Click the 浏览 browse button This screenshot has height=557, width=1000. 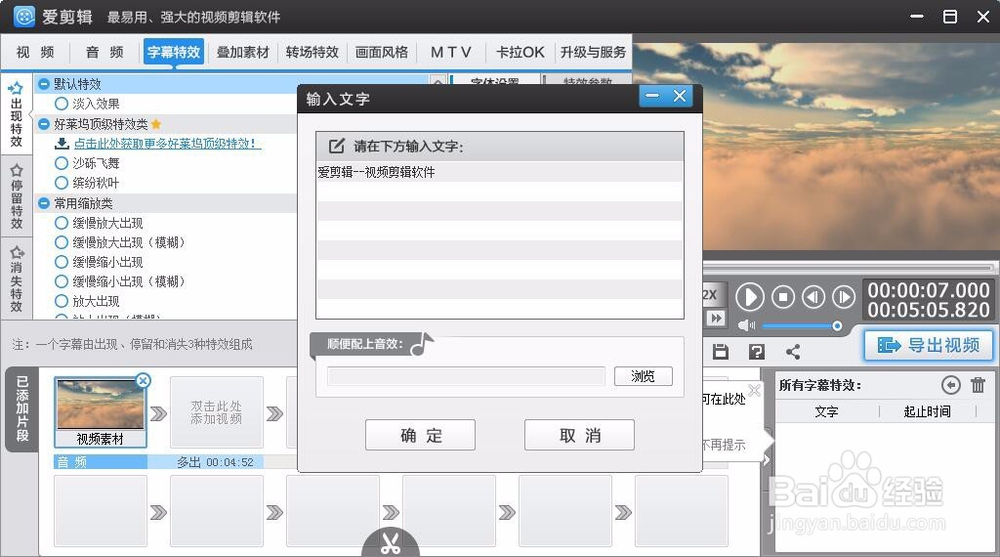pos(643,376)
